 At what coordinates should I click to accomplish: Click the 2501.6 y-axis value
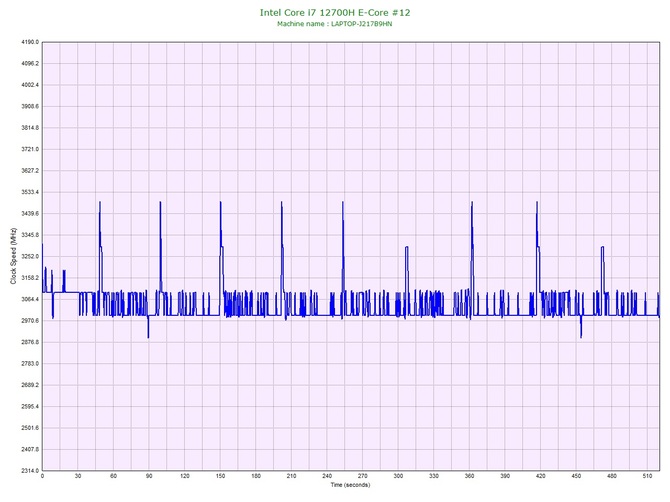[x=30, y=428]
